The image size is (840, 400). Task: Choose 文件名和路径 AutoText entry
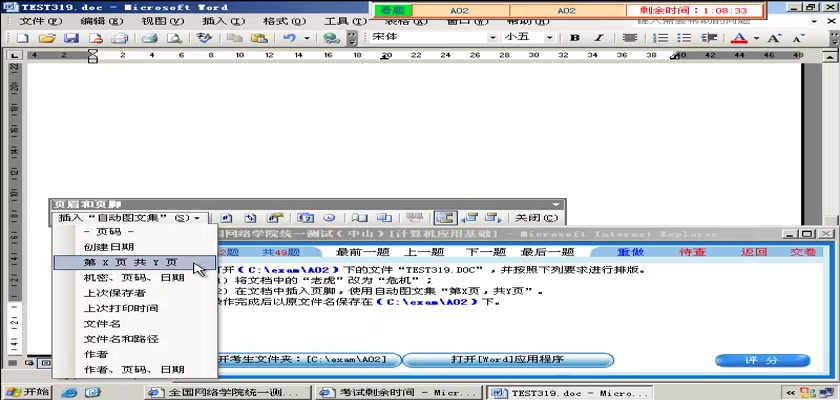coord(134,339)
